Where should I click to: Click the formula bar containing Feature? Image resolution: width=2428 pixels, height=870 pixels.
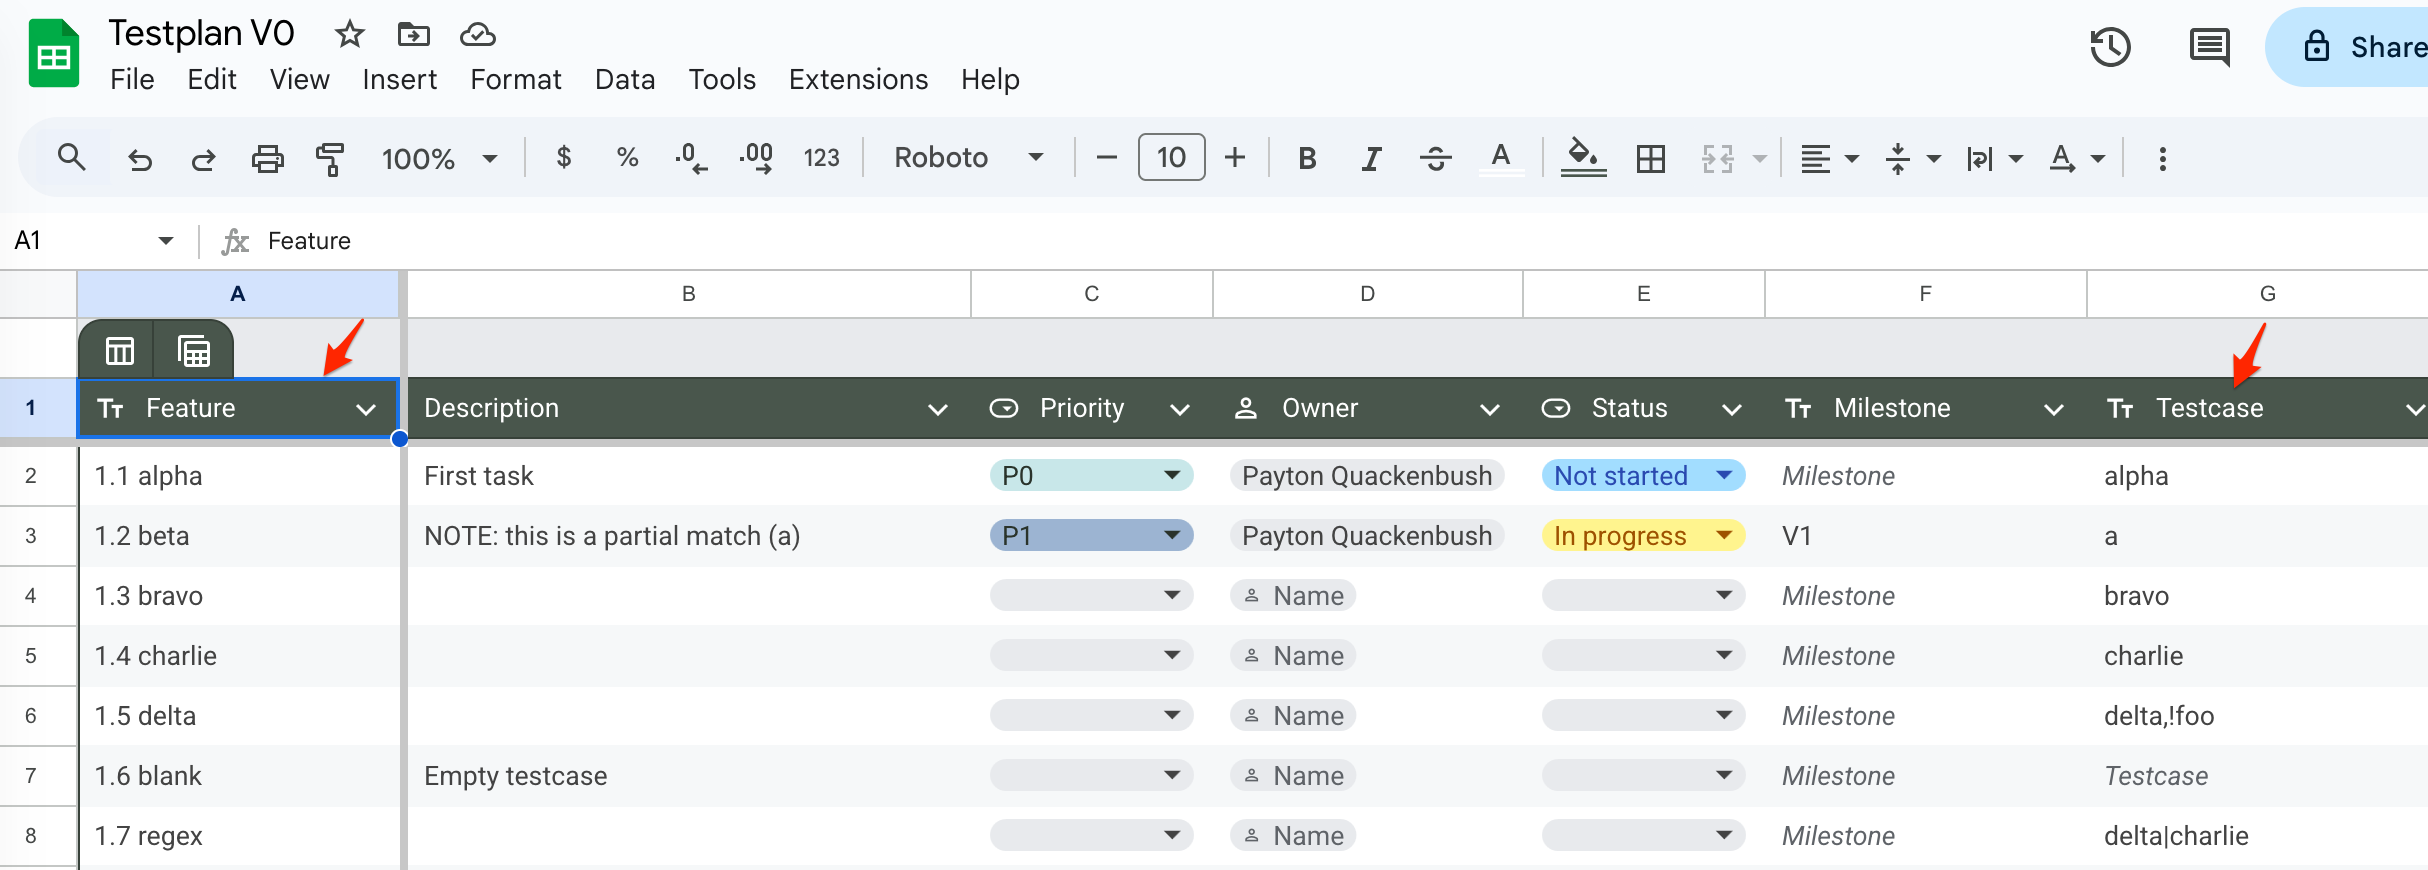pyautogui.click(x=1340, y=241)
